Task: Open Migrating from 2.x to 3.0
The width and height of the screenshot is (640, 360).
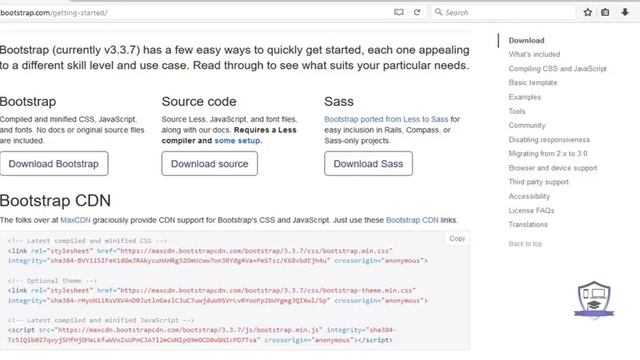Action: point(548,153)
